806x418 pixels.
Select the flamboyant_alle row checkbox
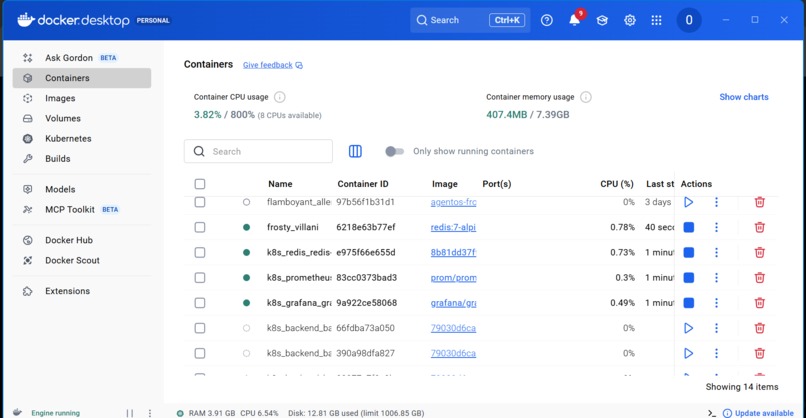(x=200, y=202)
